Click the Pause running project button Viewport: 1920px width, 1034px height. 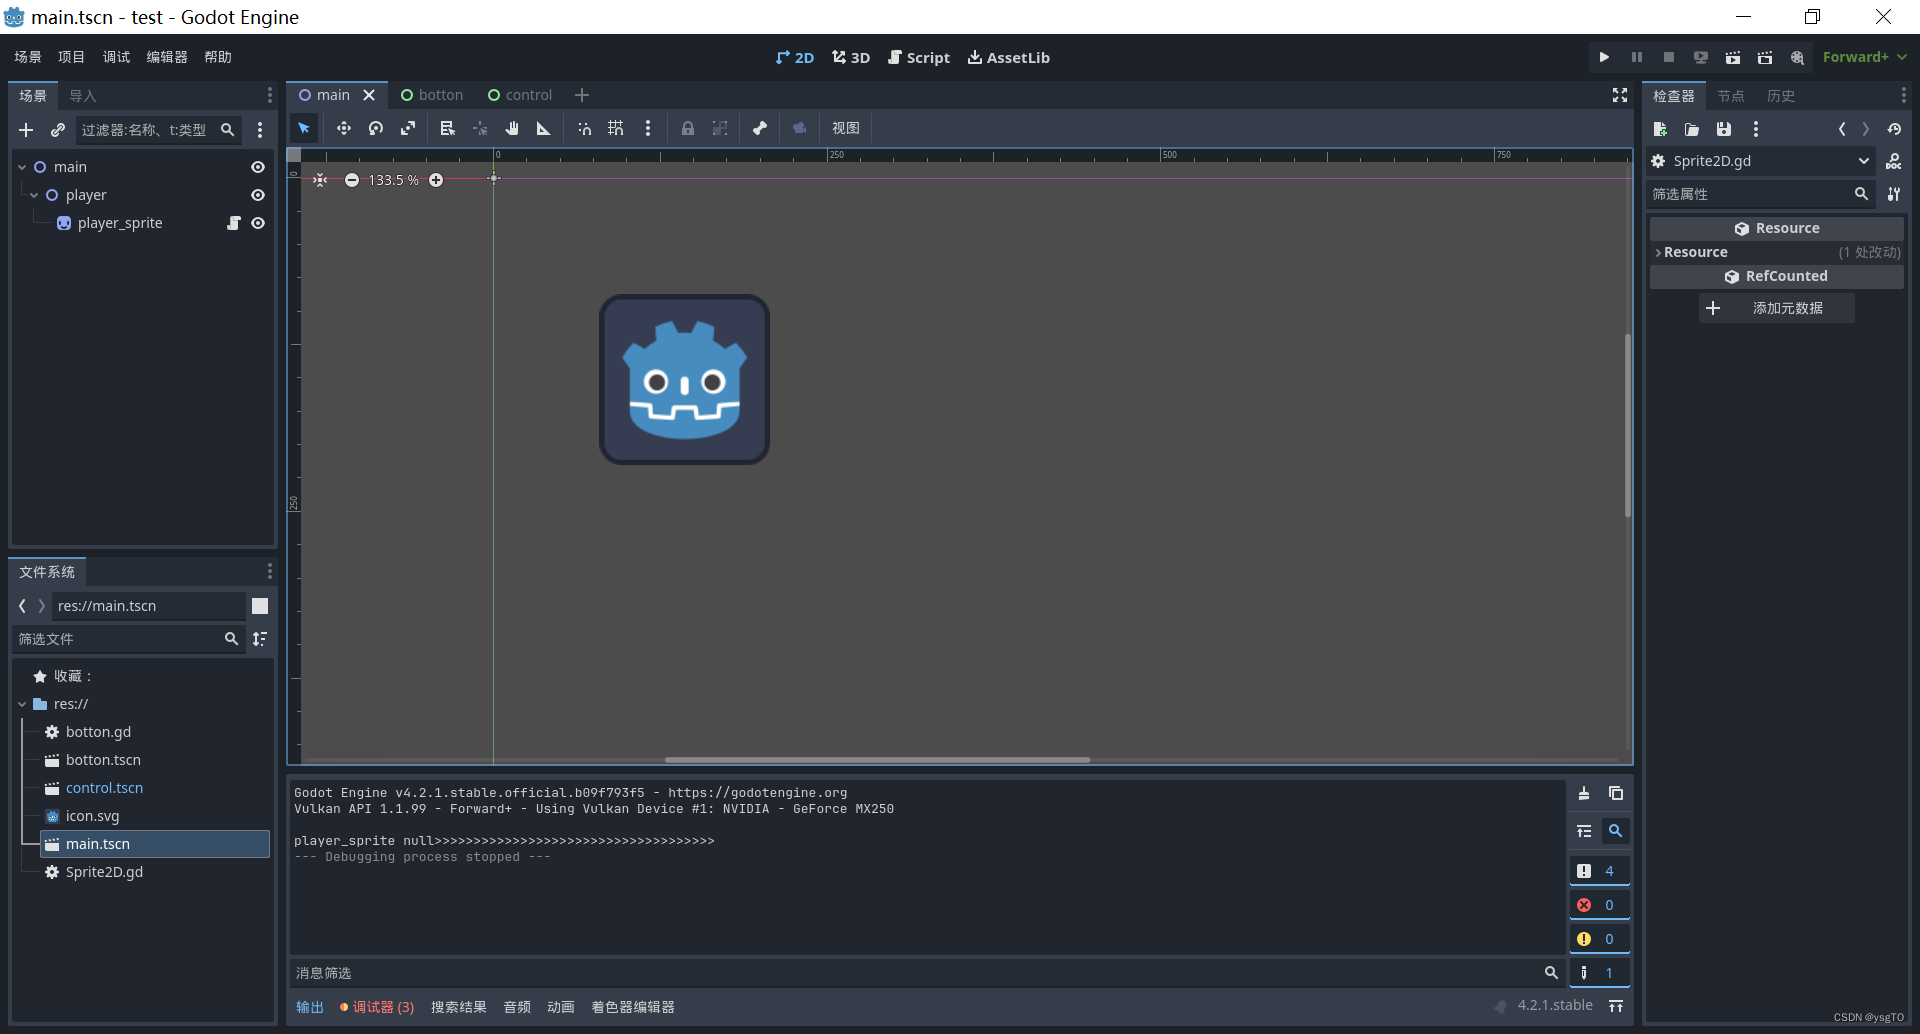click(x=1637, y=57)
